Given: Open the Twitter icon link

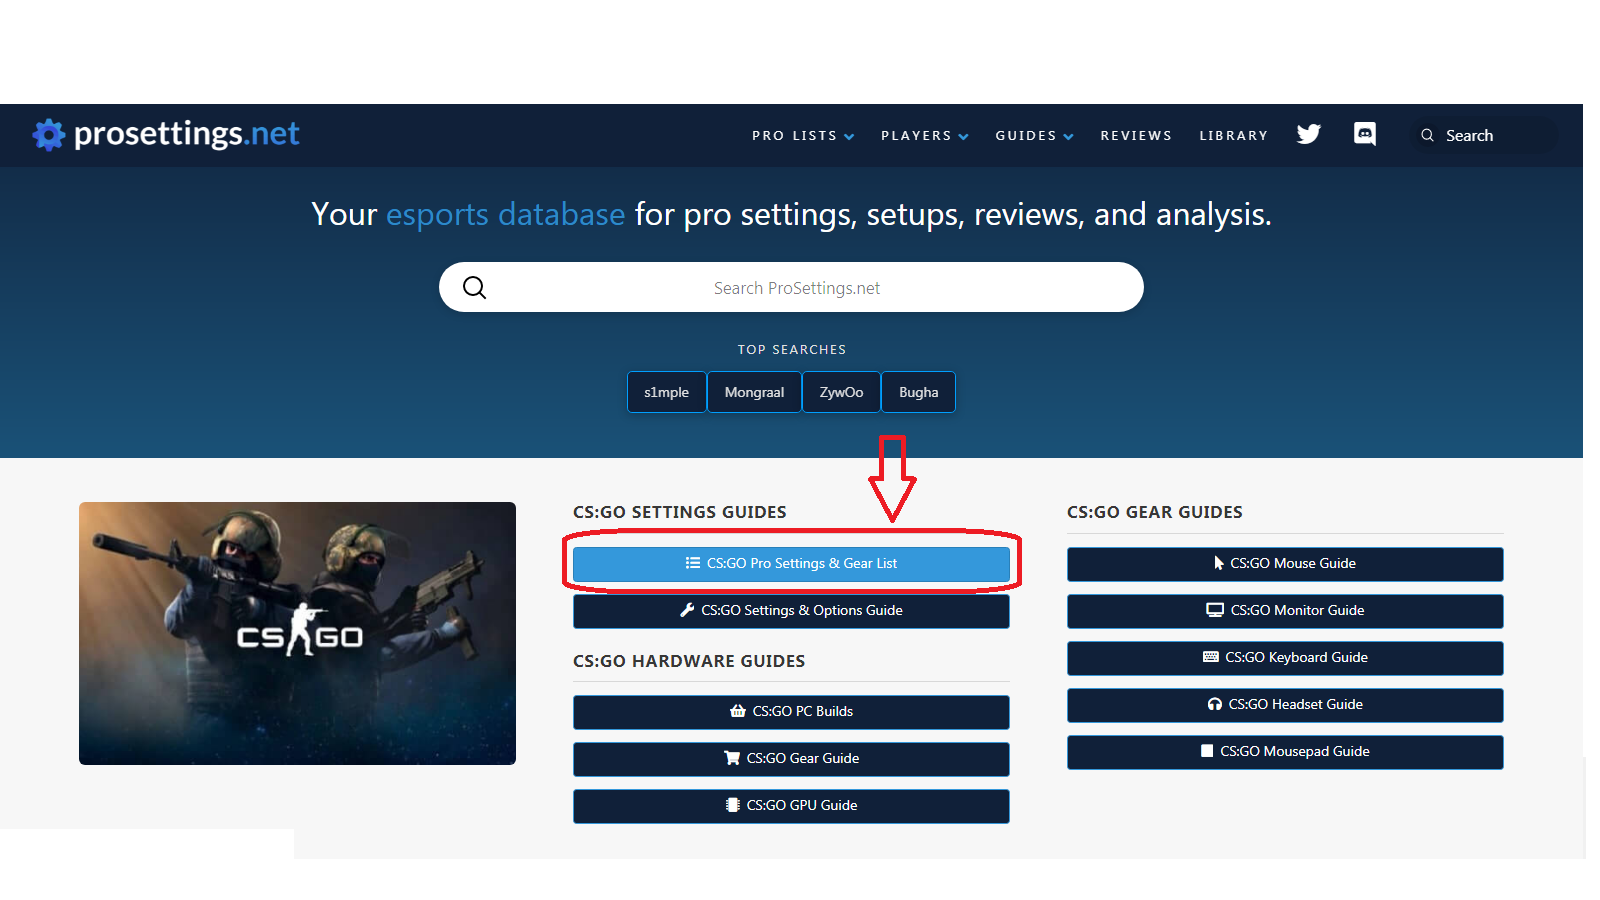Looking at the screenshot, I should click(1309, 134).
